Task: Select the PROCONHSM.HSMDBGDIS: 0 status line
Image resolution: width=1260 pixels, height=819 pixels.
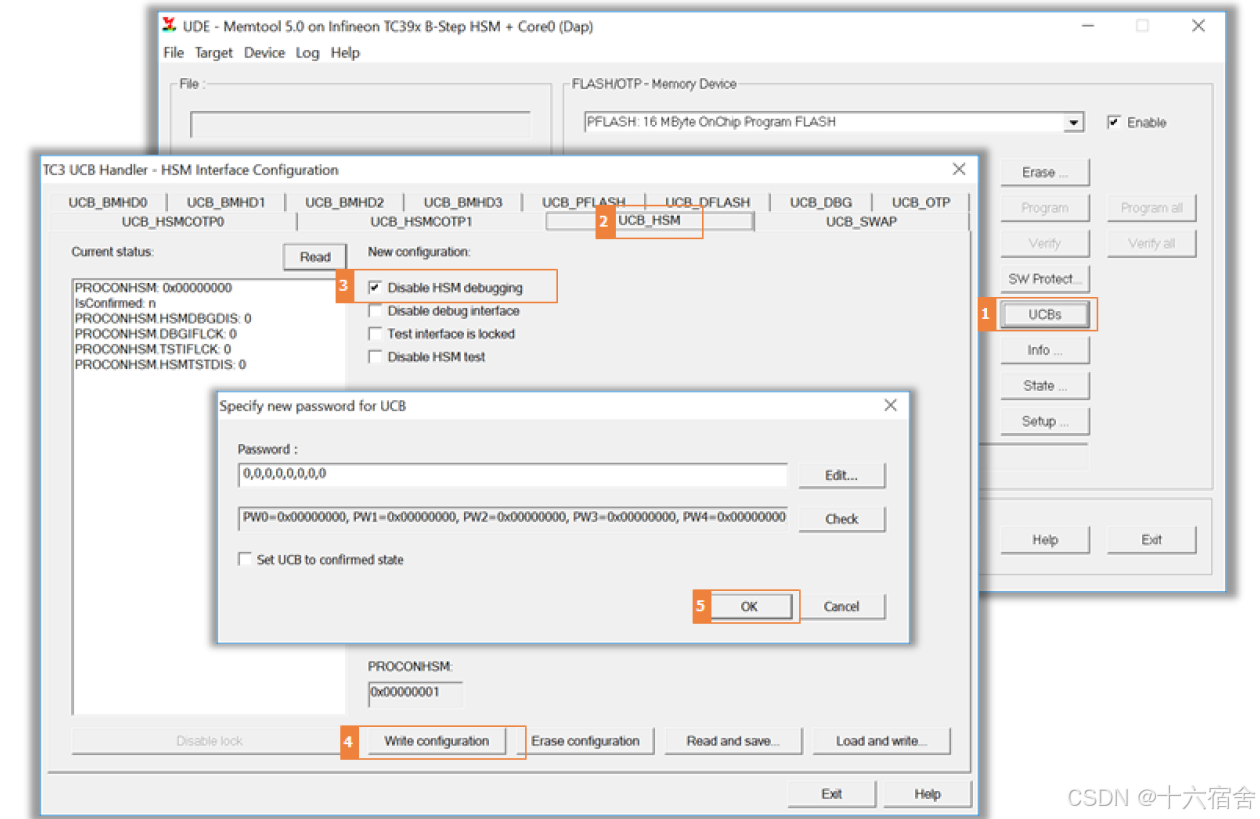Action: point(163,319)
